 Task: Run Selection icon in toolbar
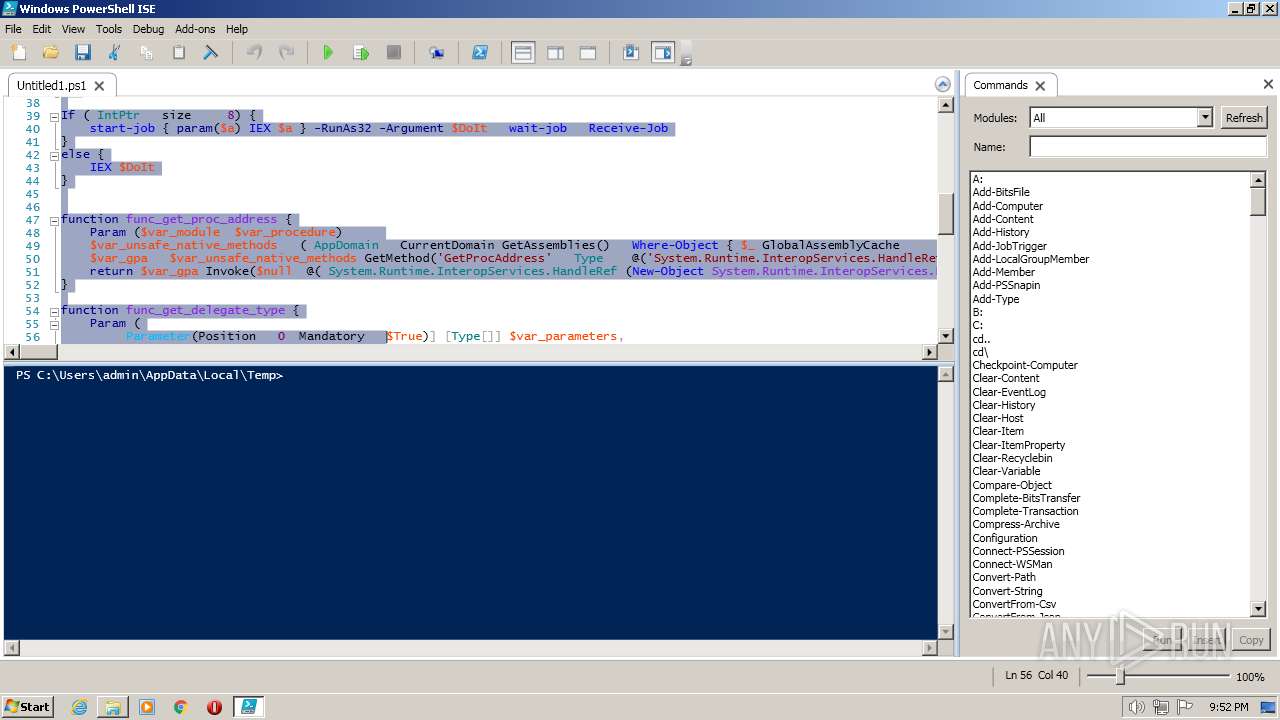pos(361,52)
